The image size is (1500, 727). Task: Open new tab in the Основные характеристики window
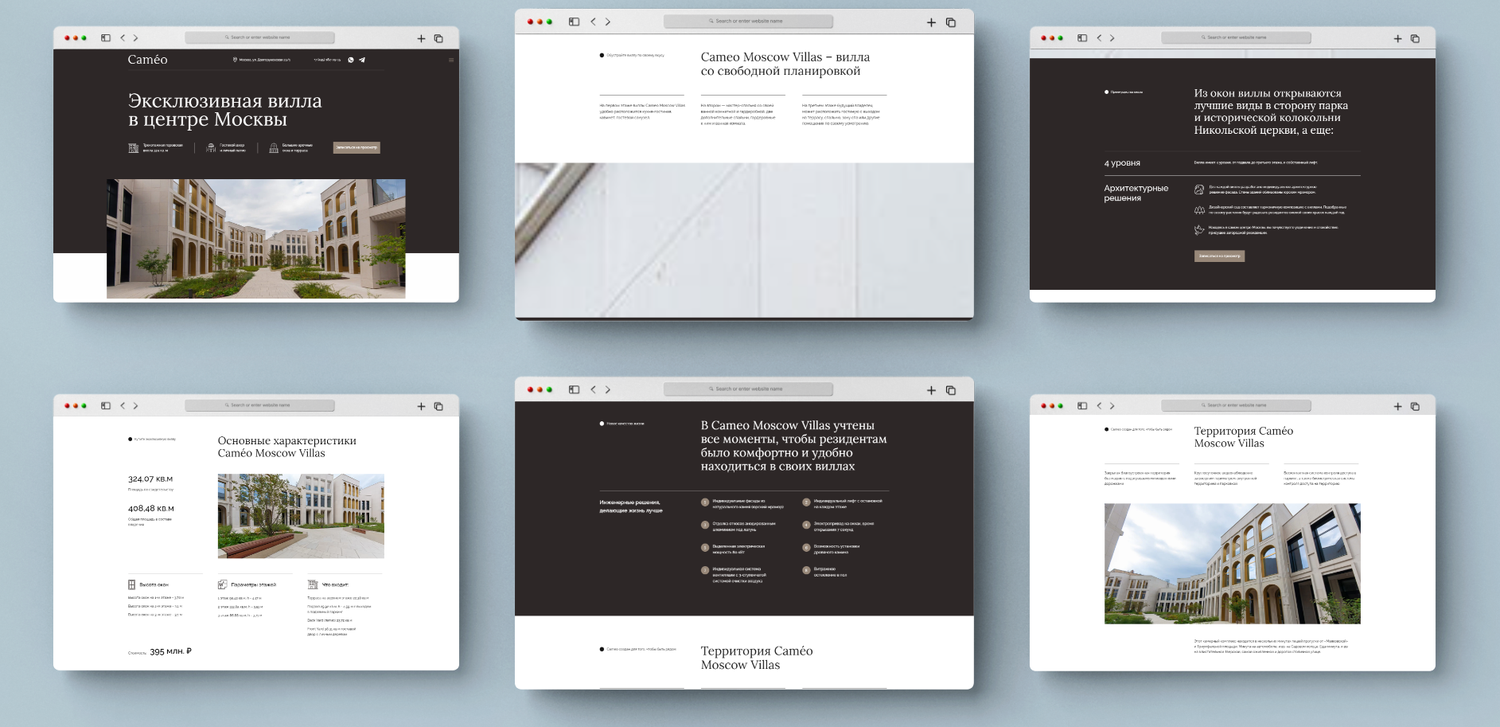[x=421, y=407]
